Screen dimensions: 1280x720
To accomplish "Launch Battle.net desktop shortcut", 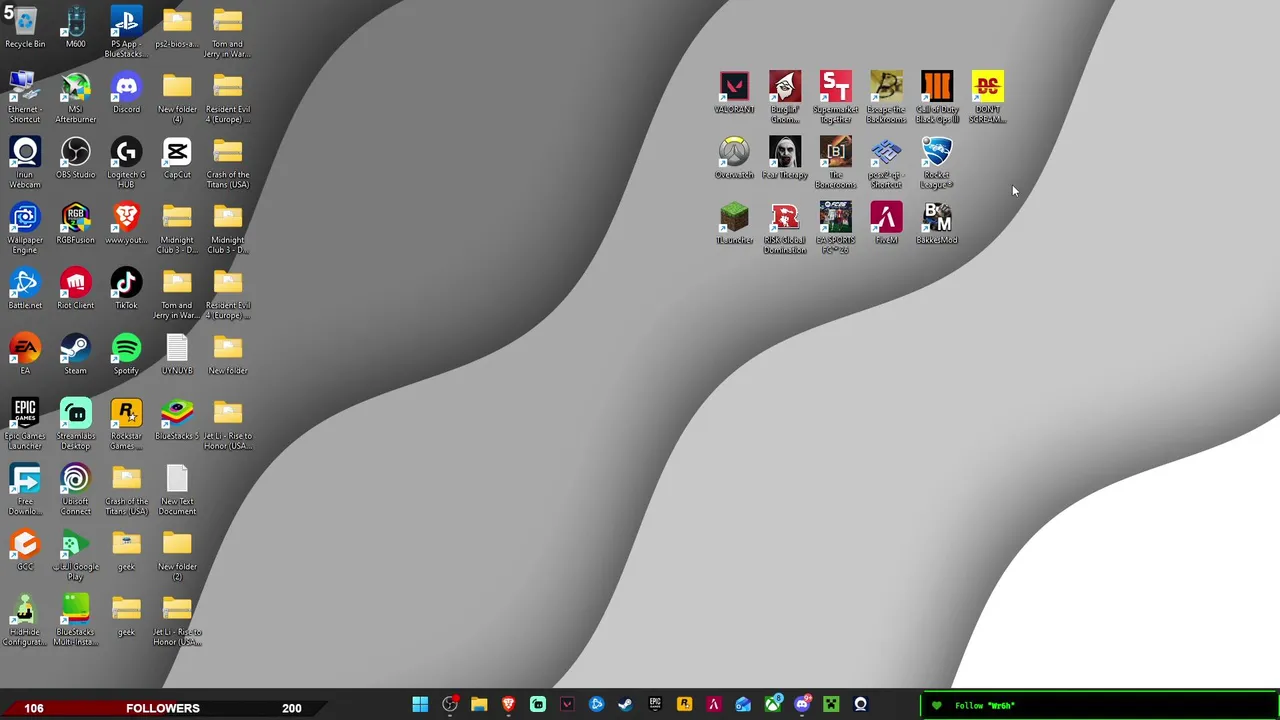I will pyautogui.click(x=25, y=289).
